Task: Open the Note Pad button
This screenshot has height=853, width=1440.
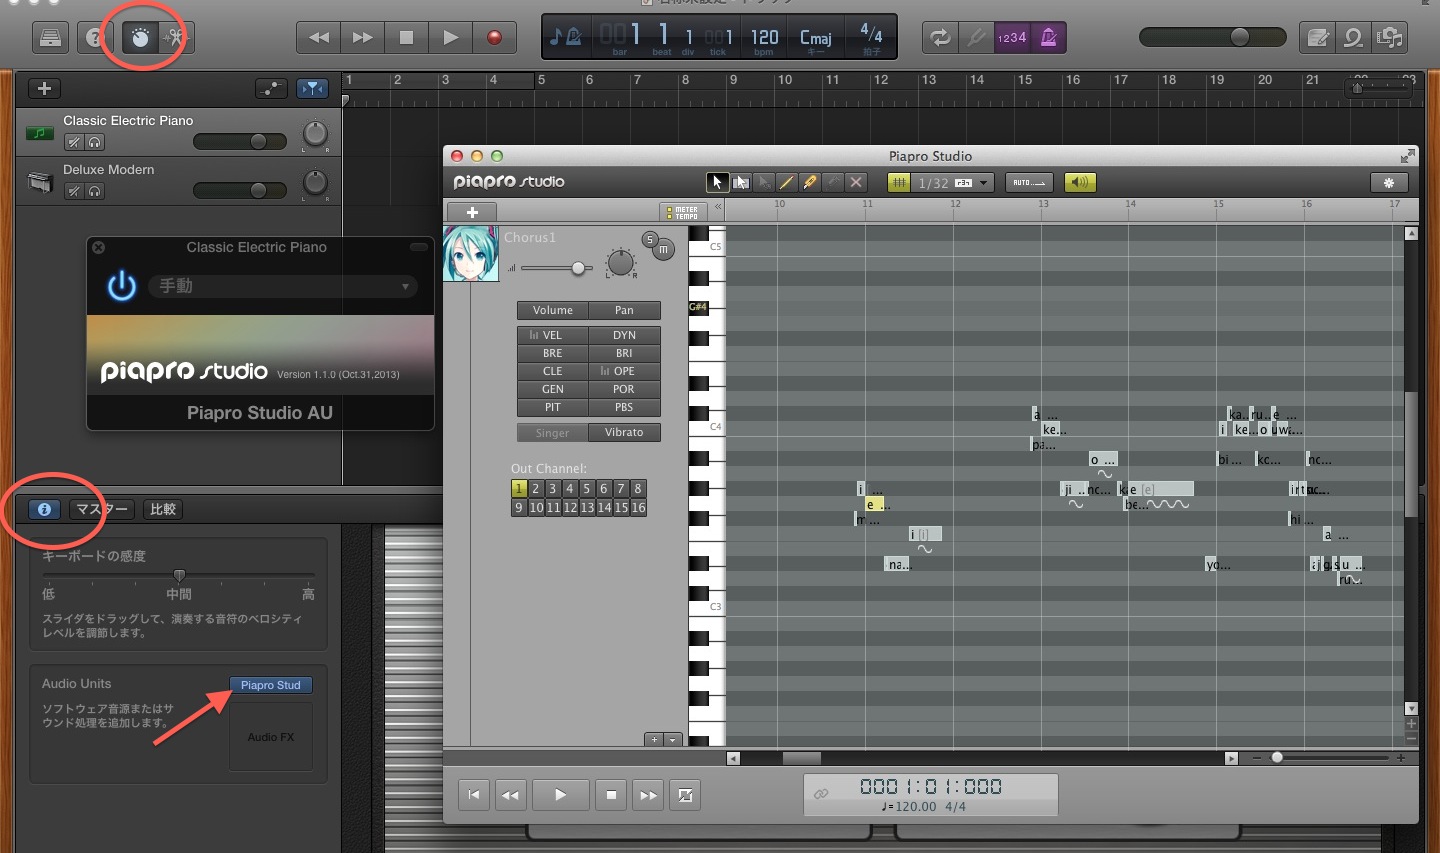Action: pyautogui.click(x=1319, y=38)
